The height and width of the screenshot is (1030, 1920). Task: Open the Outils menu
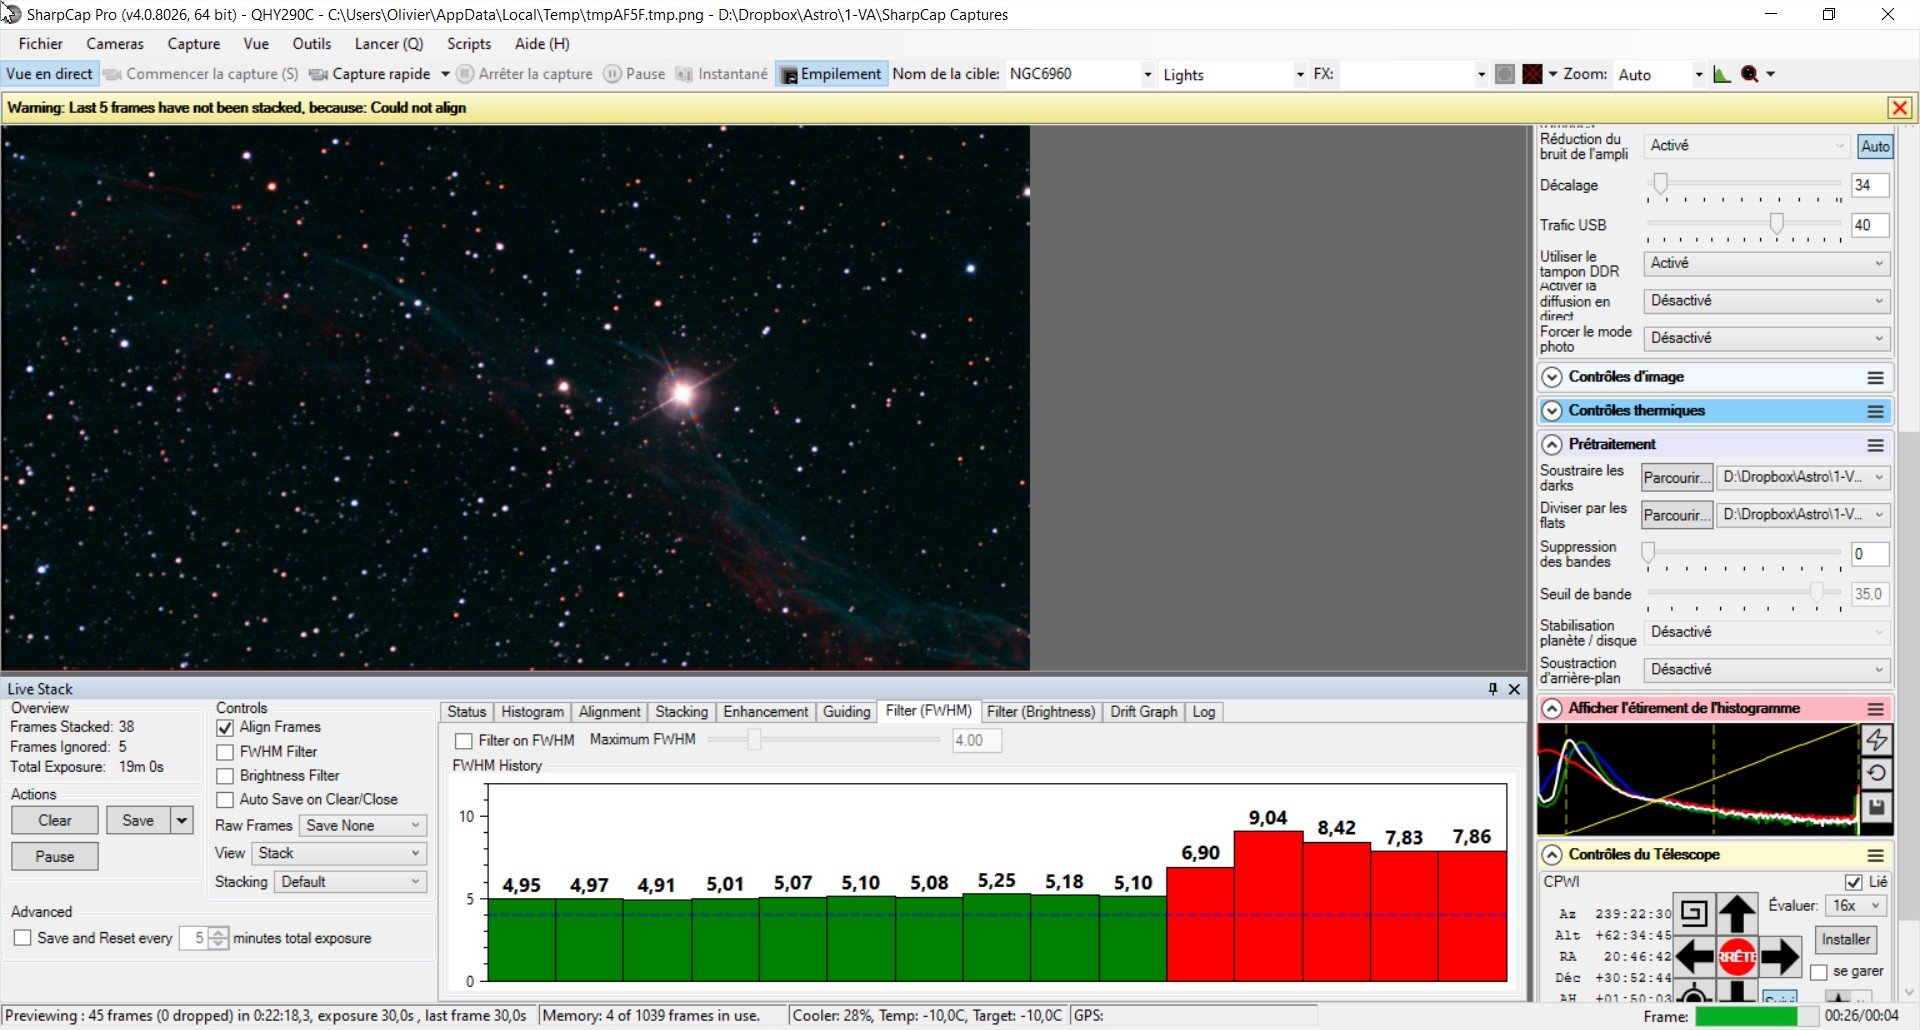[x=311, y=44]
